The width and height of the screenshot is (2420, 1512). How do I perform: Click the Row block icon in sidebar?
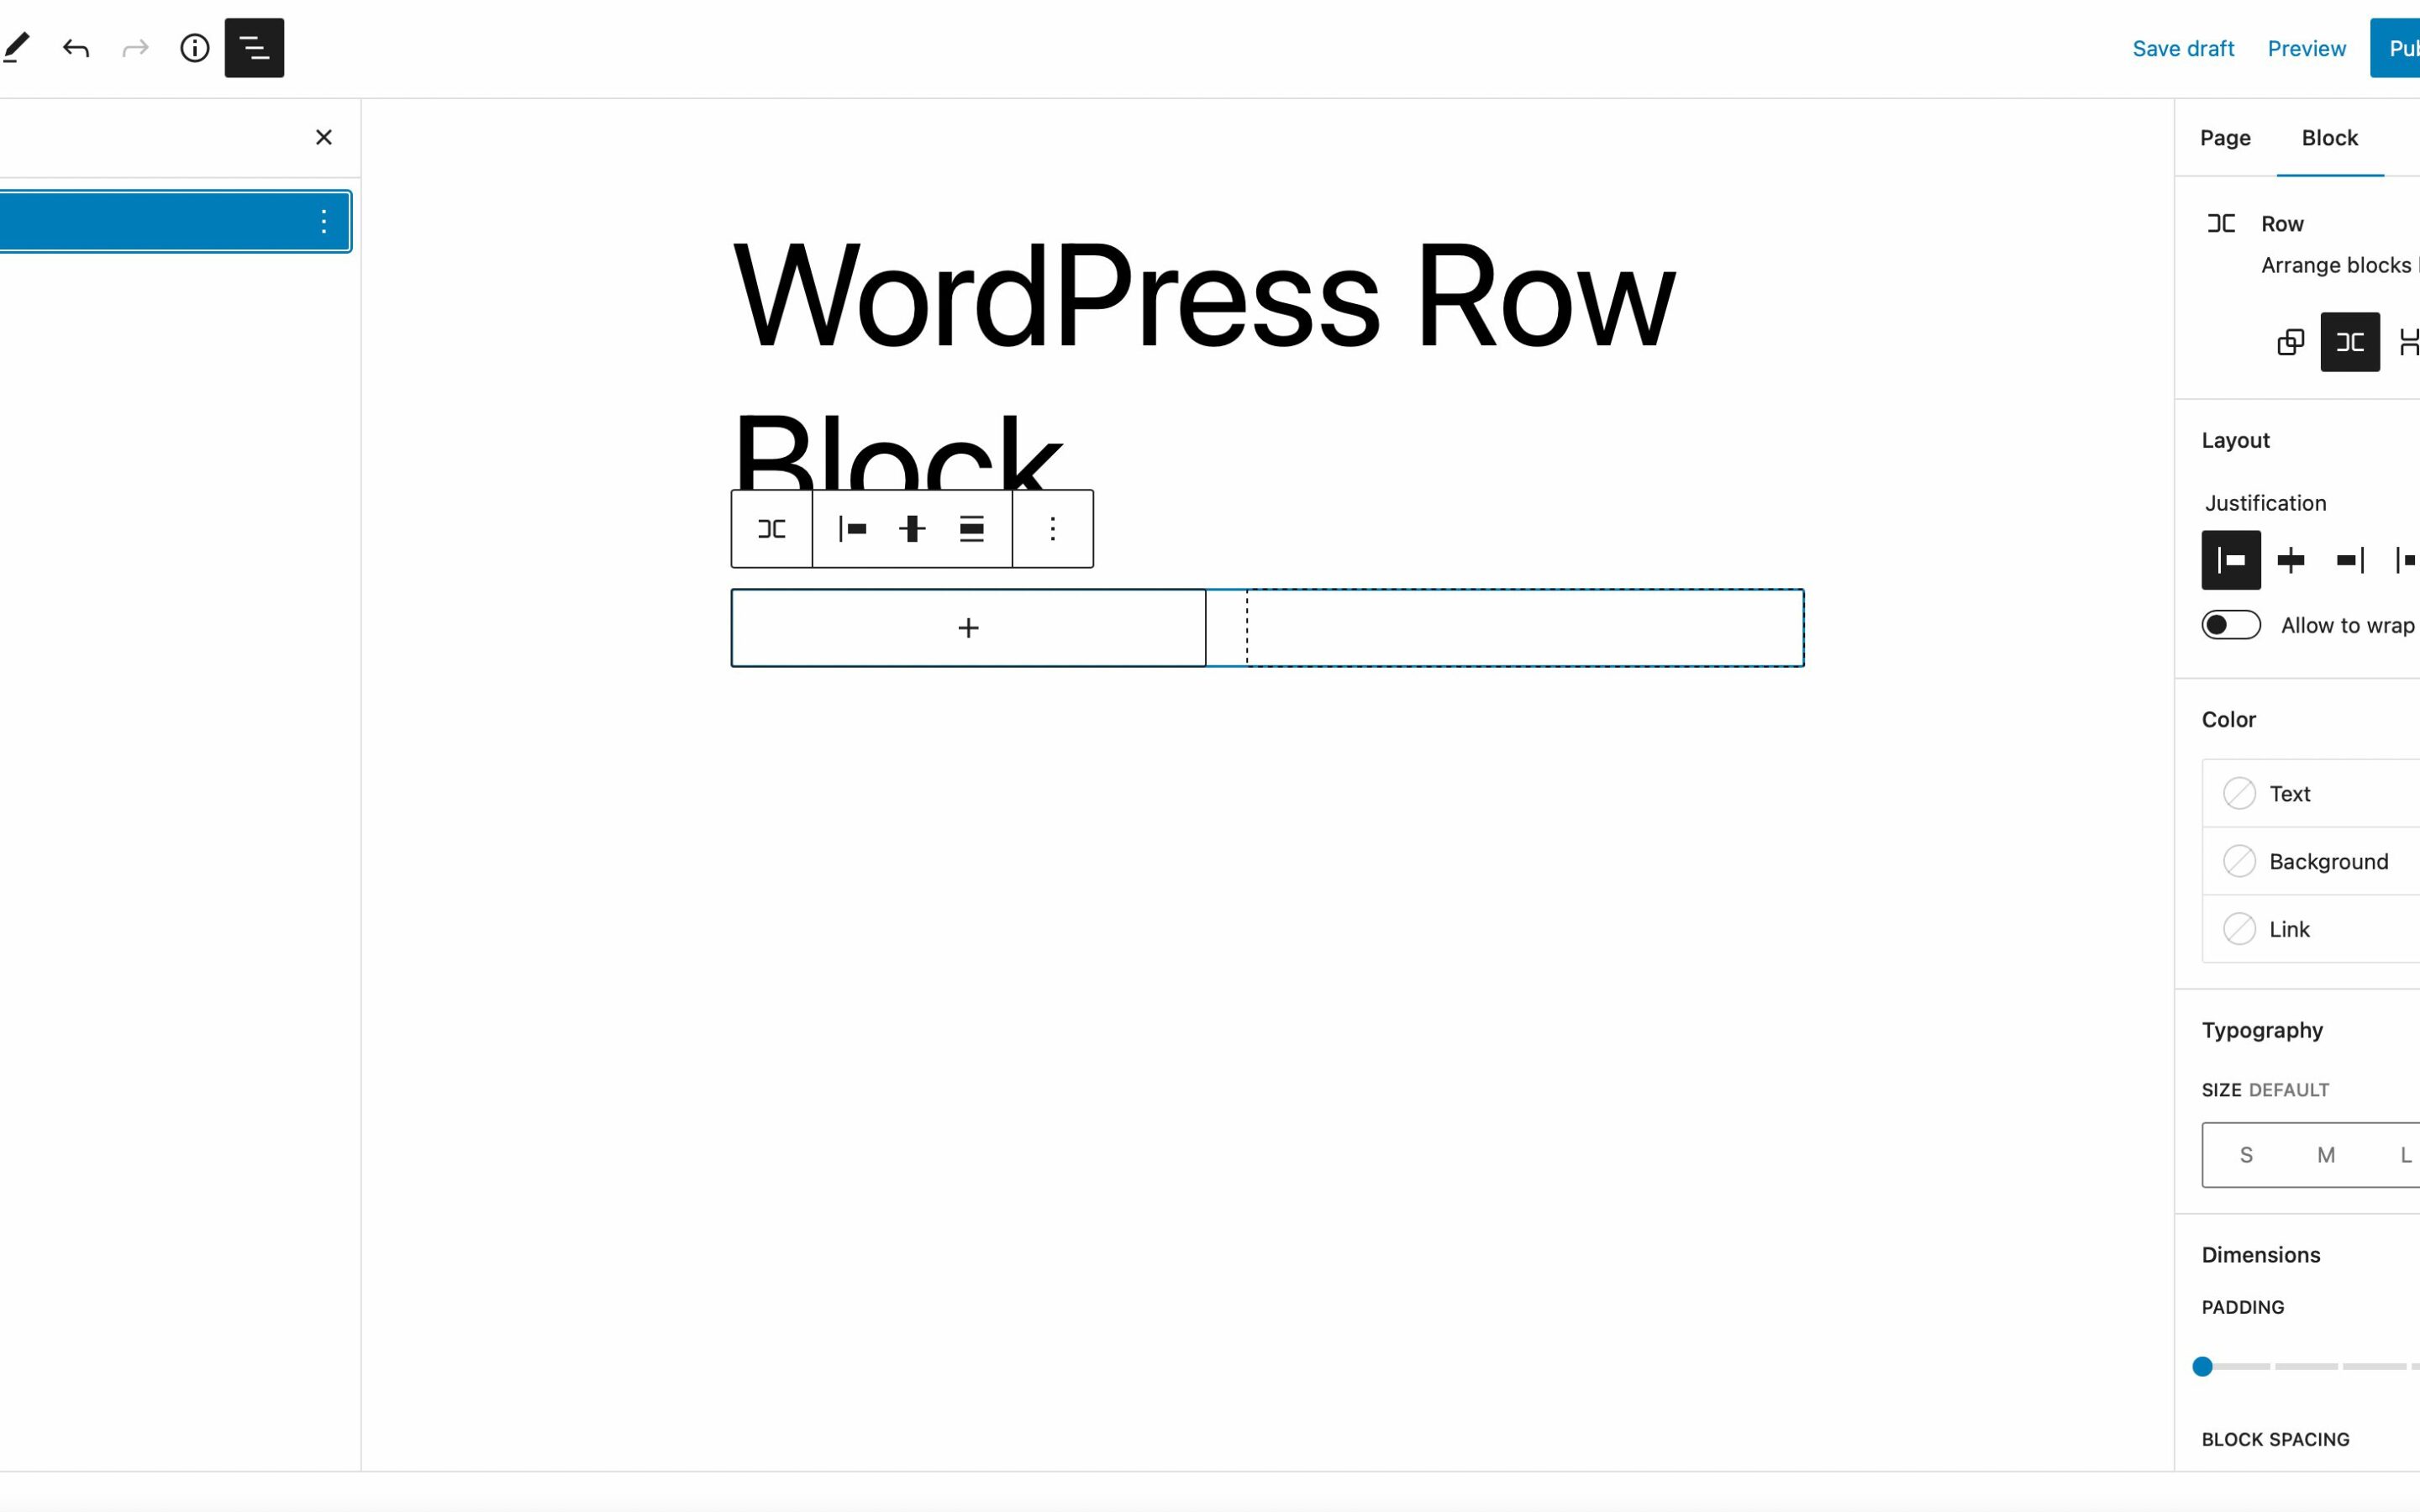2222,223
